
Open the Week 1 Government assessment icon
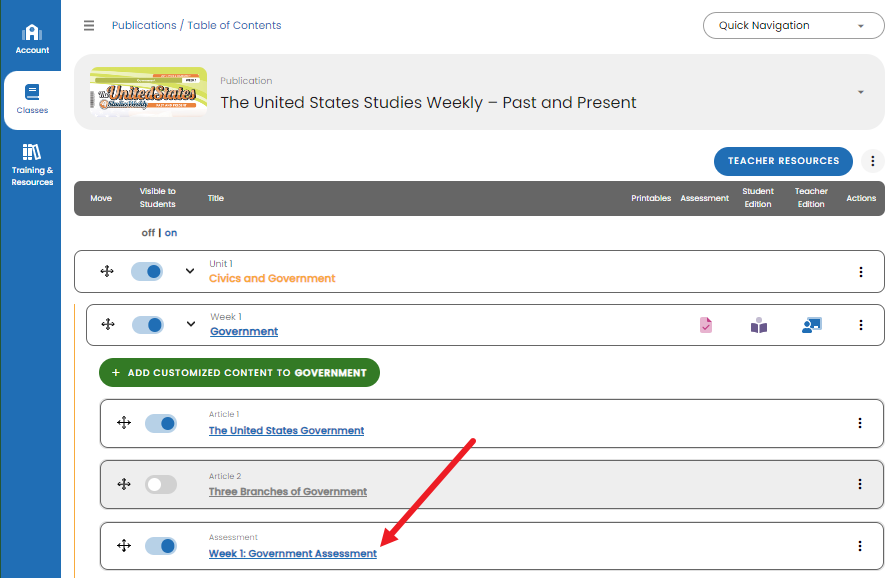coord(706,325)
